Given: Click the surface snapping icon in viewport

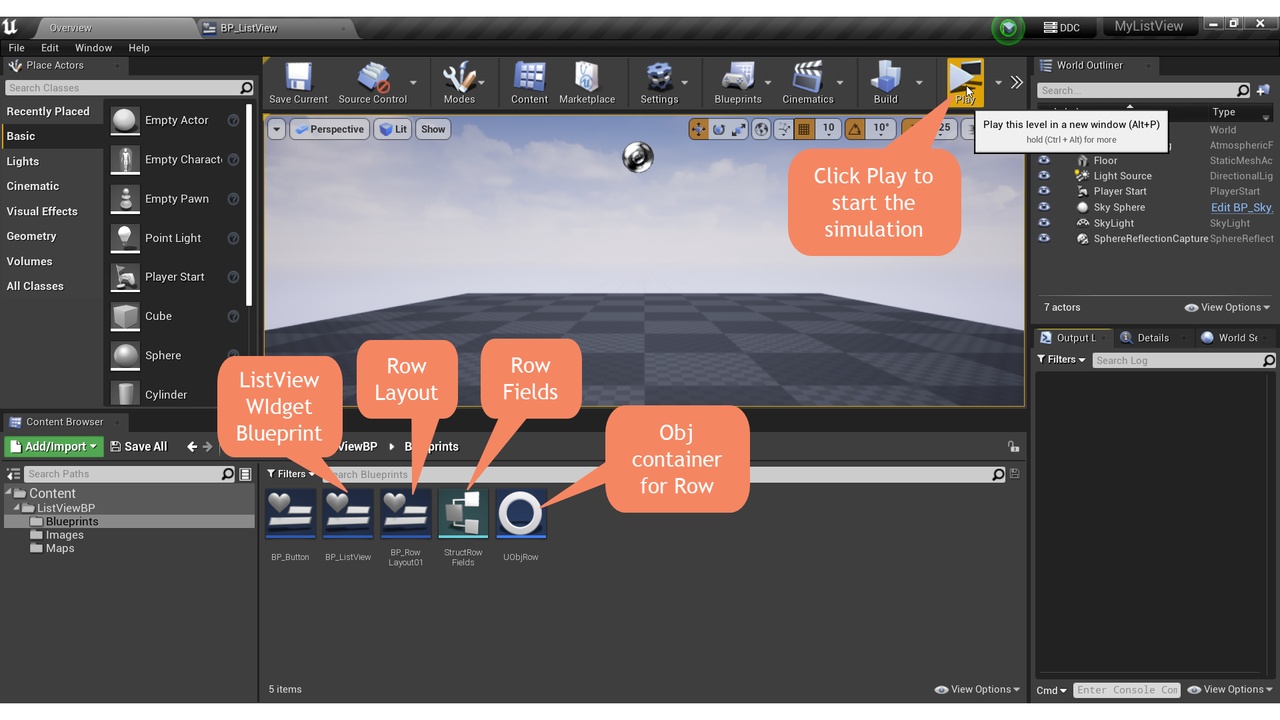Looking at the screenshot, I should 784,129.
